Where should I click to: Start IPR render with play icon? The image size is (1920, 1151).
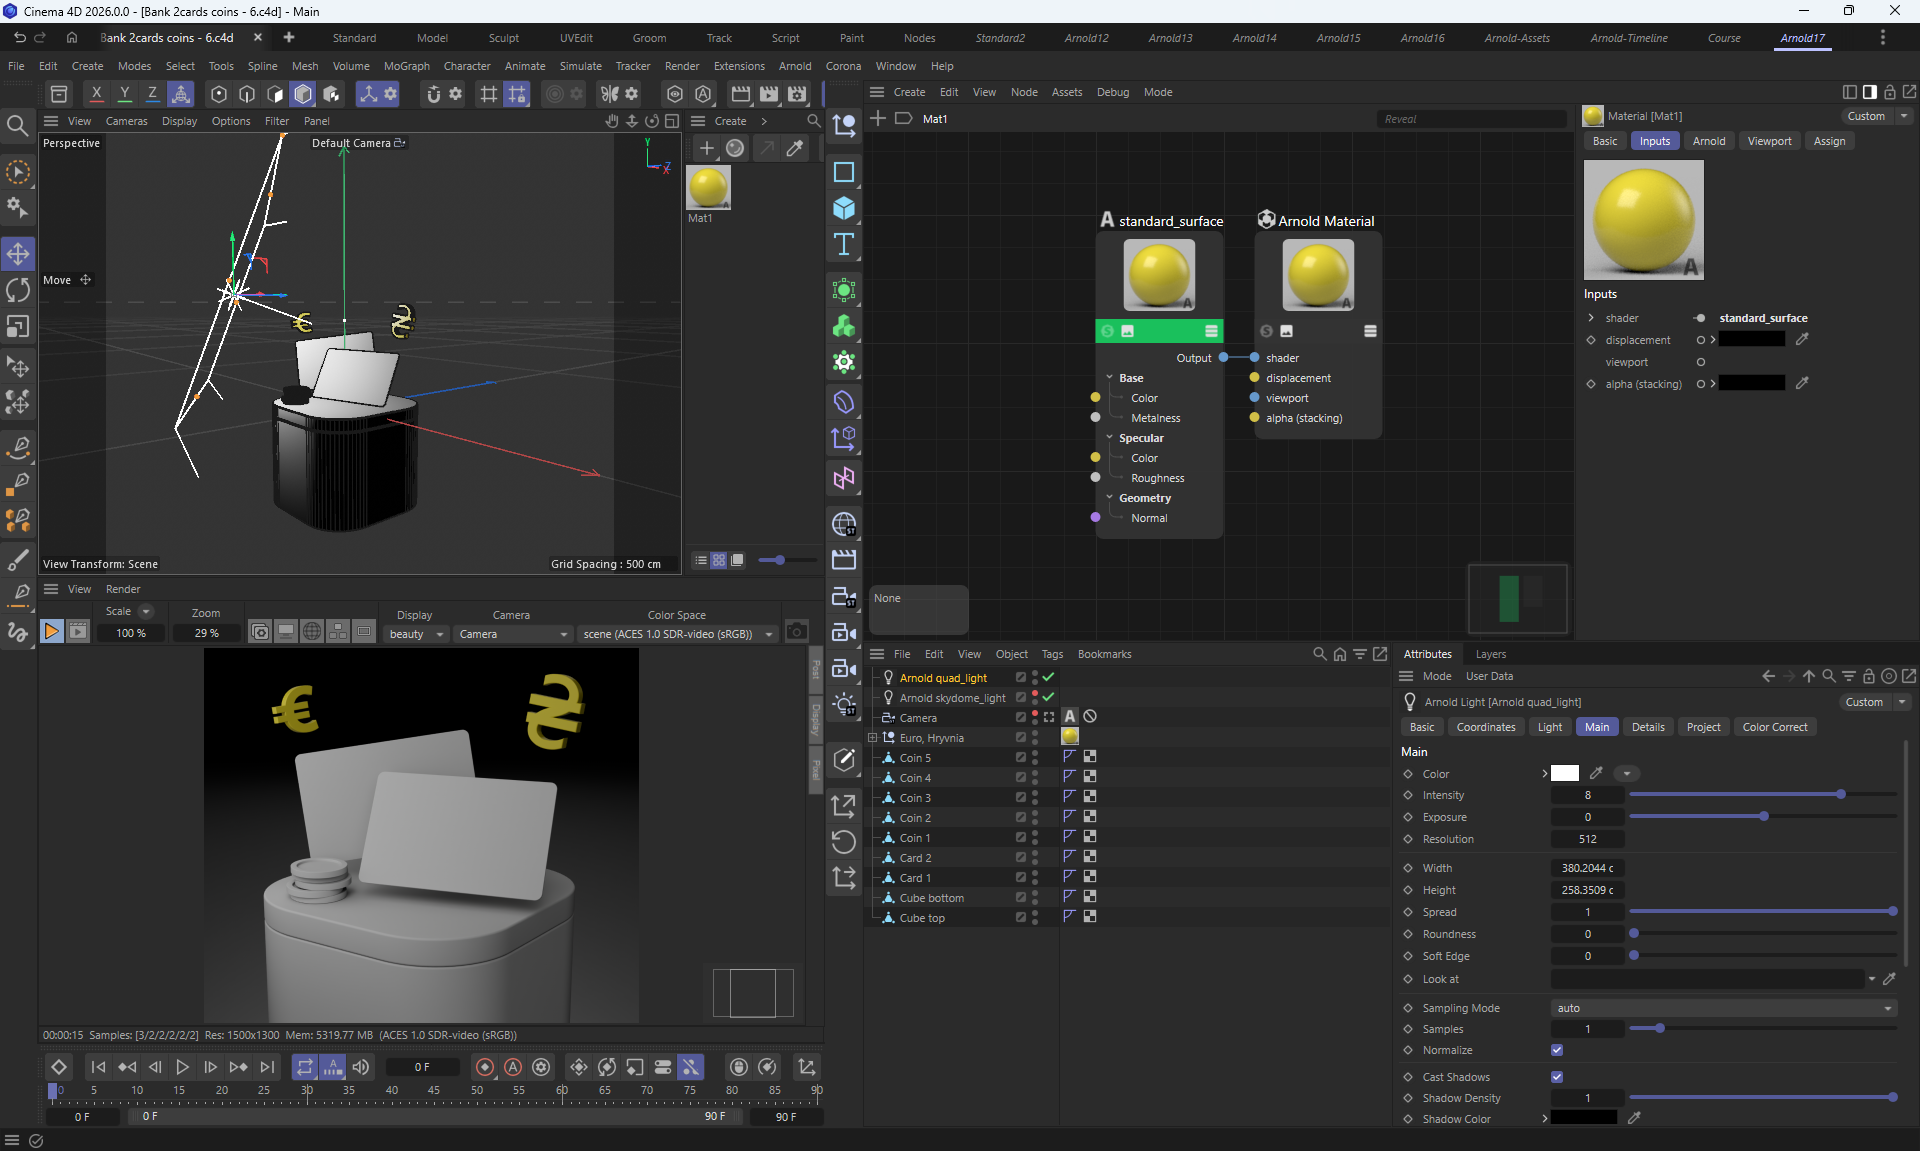click(x=51, y=631)
